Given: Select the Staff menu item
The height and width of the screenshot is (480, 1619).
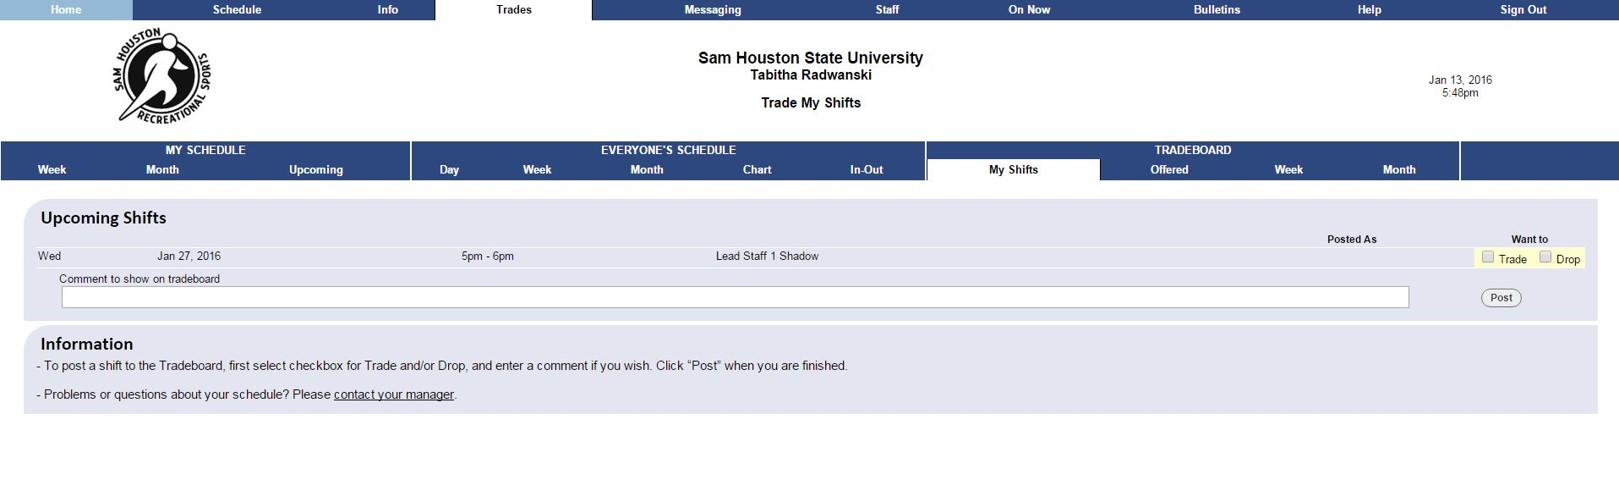Looking at the screenshot, I should coord(887,10).
